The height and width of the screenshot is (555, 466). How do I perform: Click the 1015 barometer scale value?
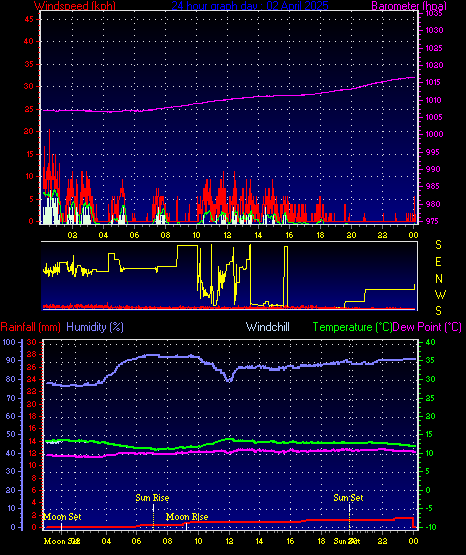tap(434, 82)
